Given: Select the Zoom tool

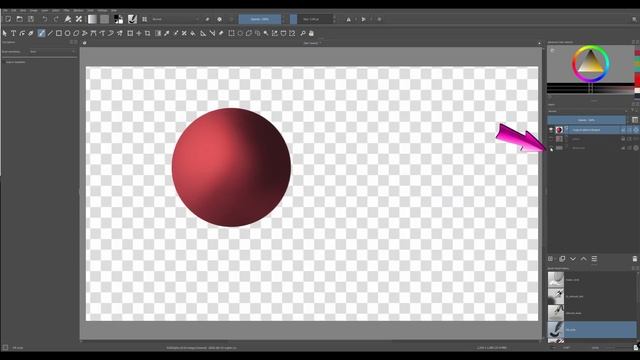Looking at the screenshot, I should pos(303,33).
